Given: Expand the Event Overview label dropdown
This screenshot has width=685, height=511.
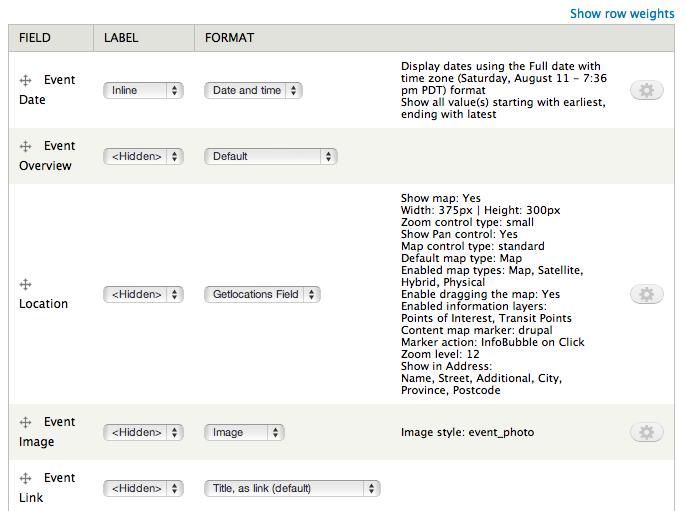Looking at the screenshot, I should tap(143, 156).
